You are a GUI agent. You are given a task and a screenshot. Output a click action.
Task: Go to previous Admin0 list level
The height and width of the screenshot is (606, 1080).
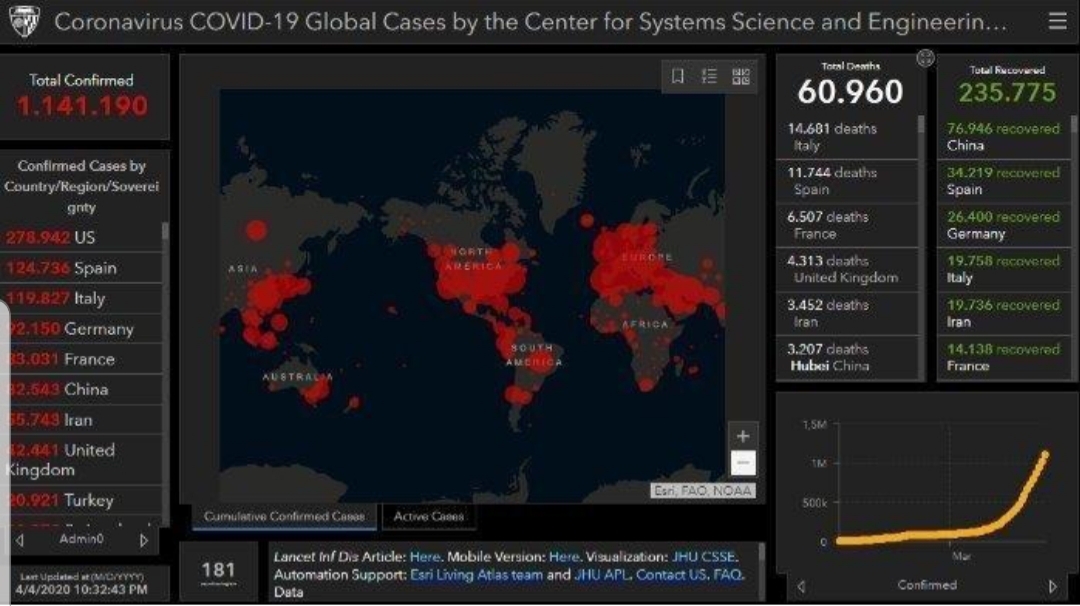coord(19,540)
